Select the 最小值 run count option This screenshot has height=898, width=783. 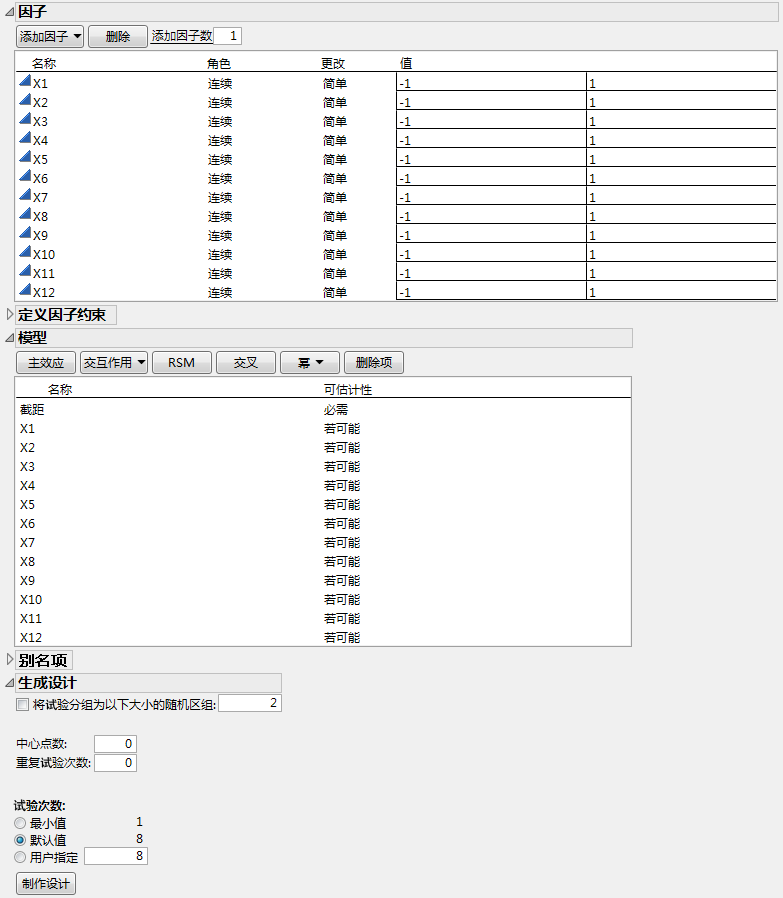click(20, 823)
